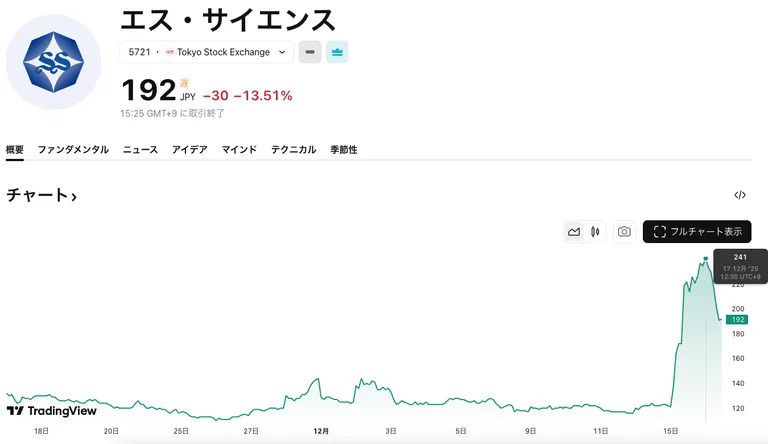Select the ニュース tab
This screenshot has width=768, height=444.
(140, 149)
